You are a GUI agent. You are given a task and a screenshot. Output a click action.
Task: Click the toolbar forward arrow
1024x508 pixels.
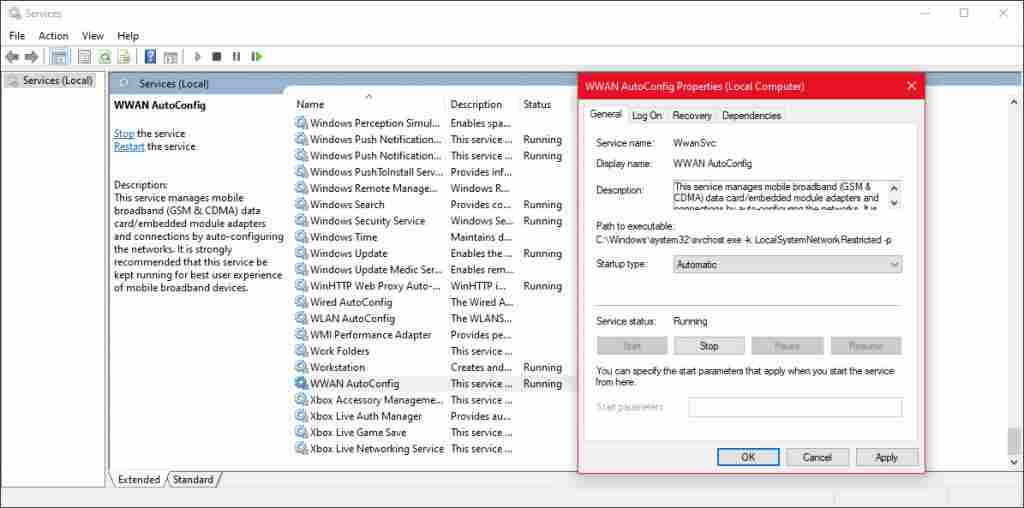pos(31,57)
